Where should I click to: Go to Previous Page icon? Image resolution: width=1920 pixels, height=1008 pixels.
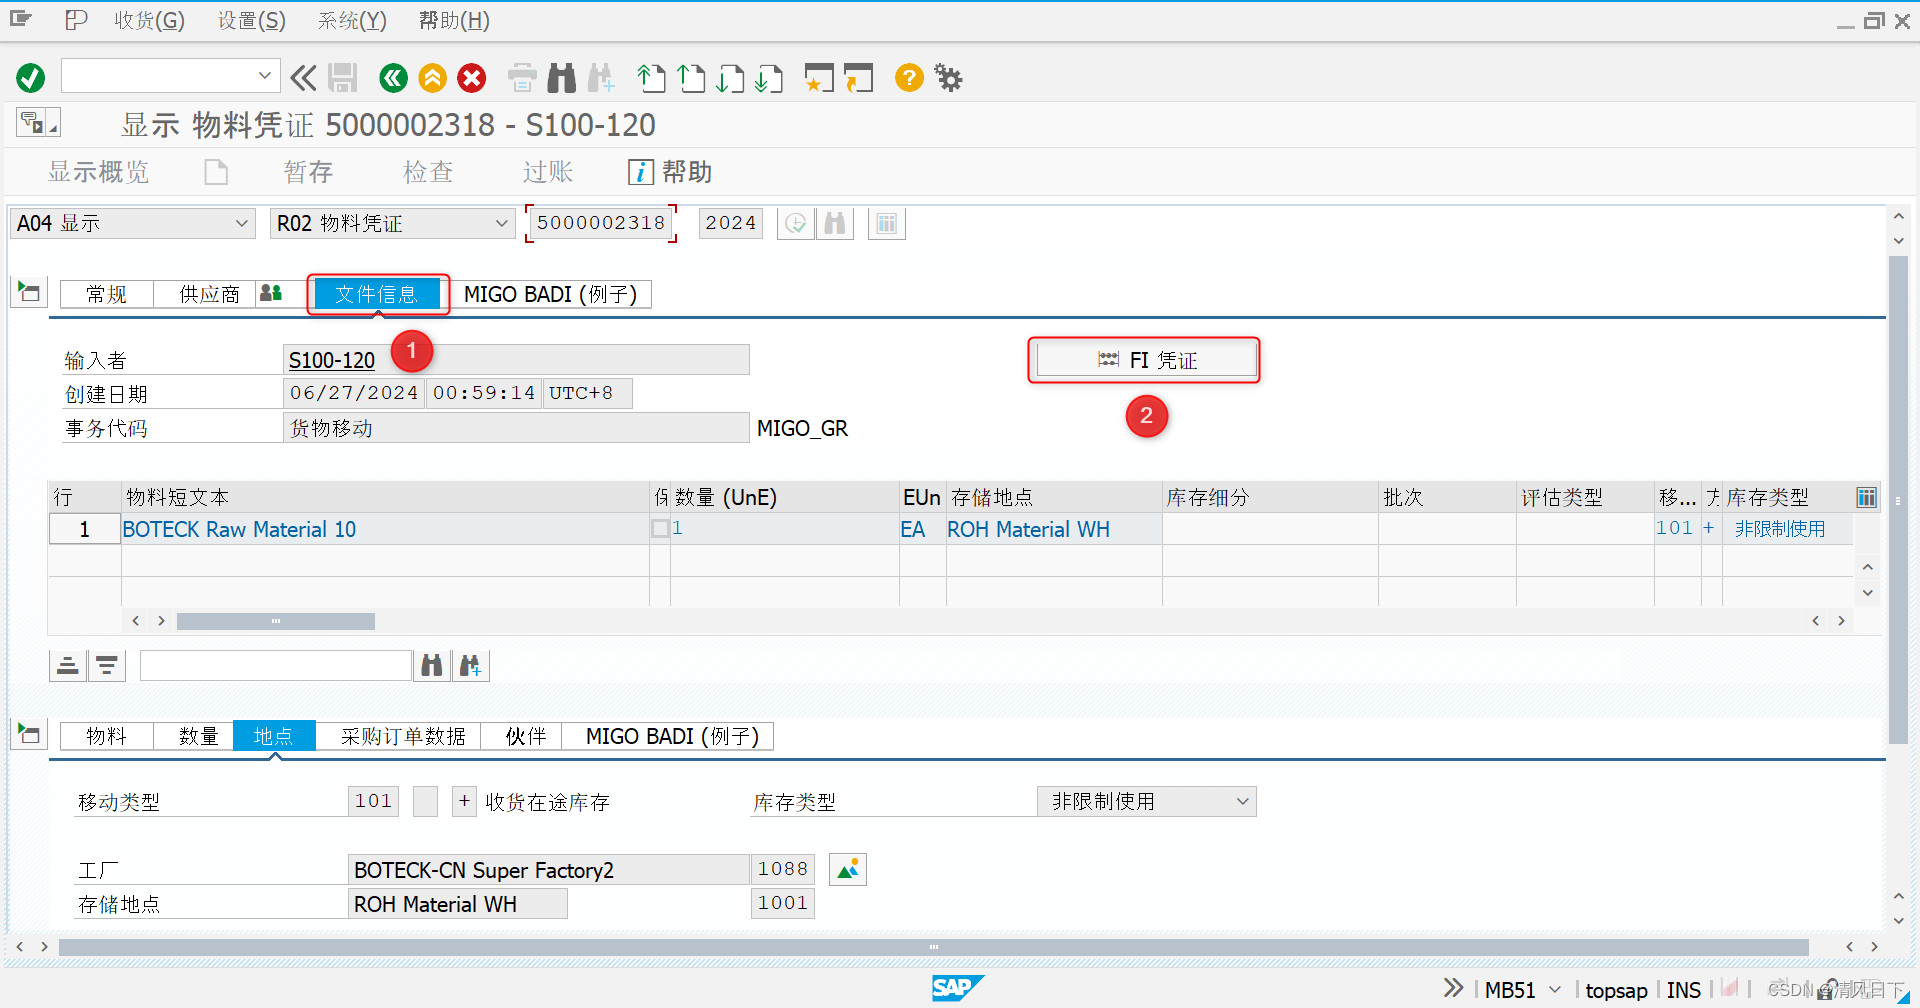tap(691, 77)
